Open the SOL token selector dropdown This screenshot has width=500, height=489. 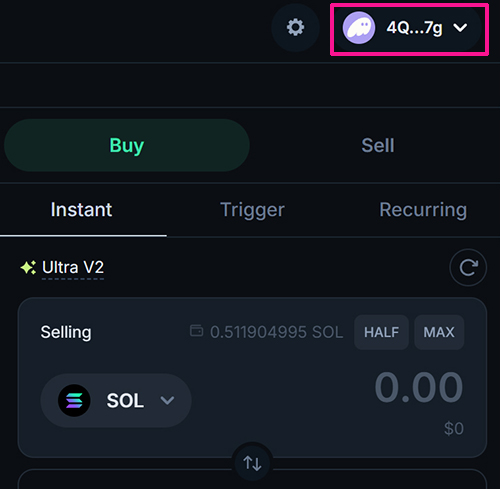pyautogui.click(x=116, y=400)
